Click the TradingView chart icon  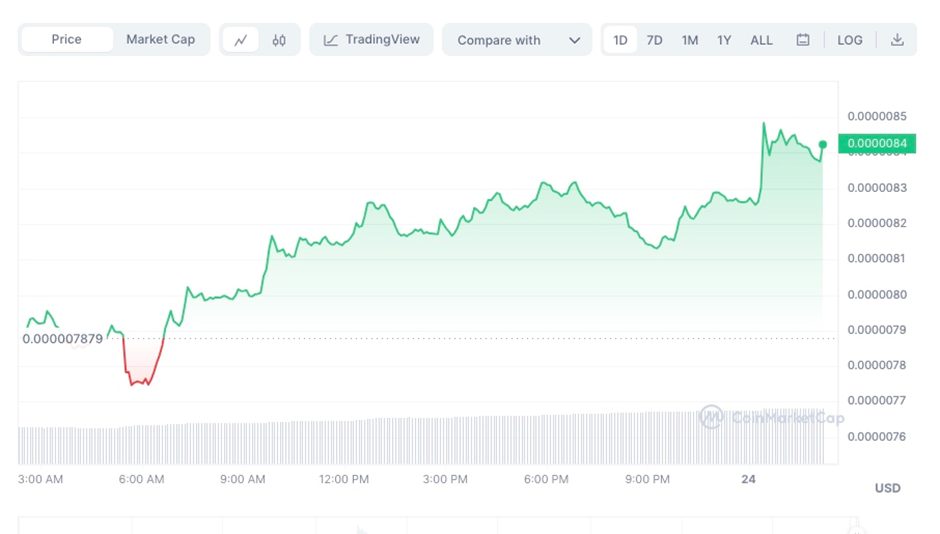coord(331,40)
